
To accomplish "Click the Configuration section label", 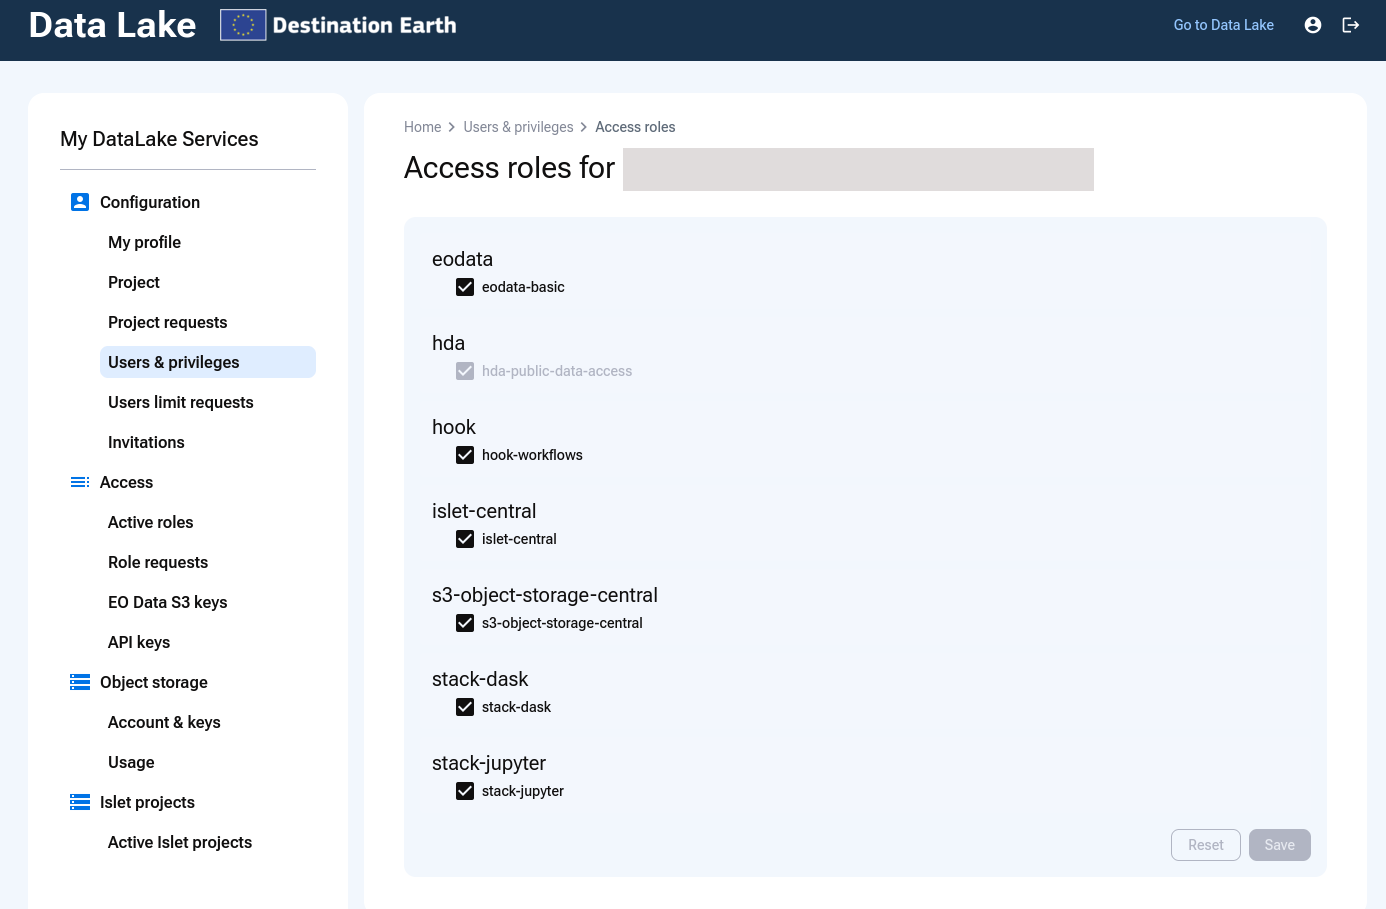I will pyautogui.click(x=150, y=202).
